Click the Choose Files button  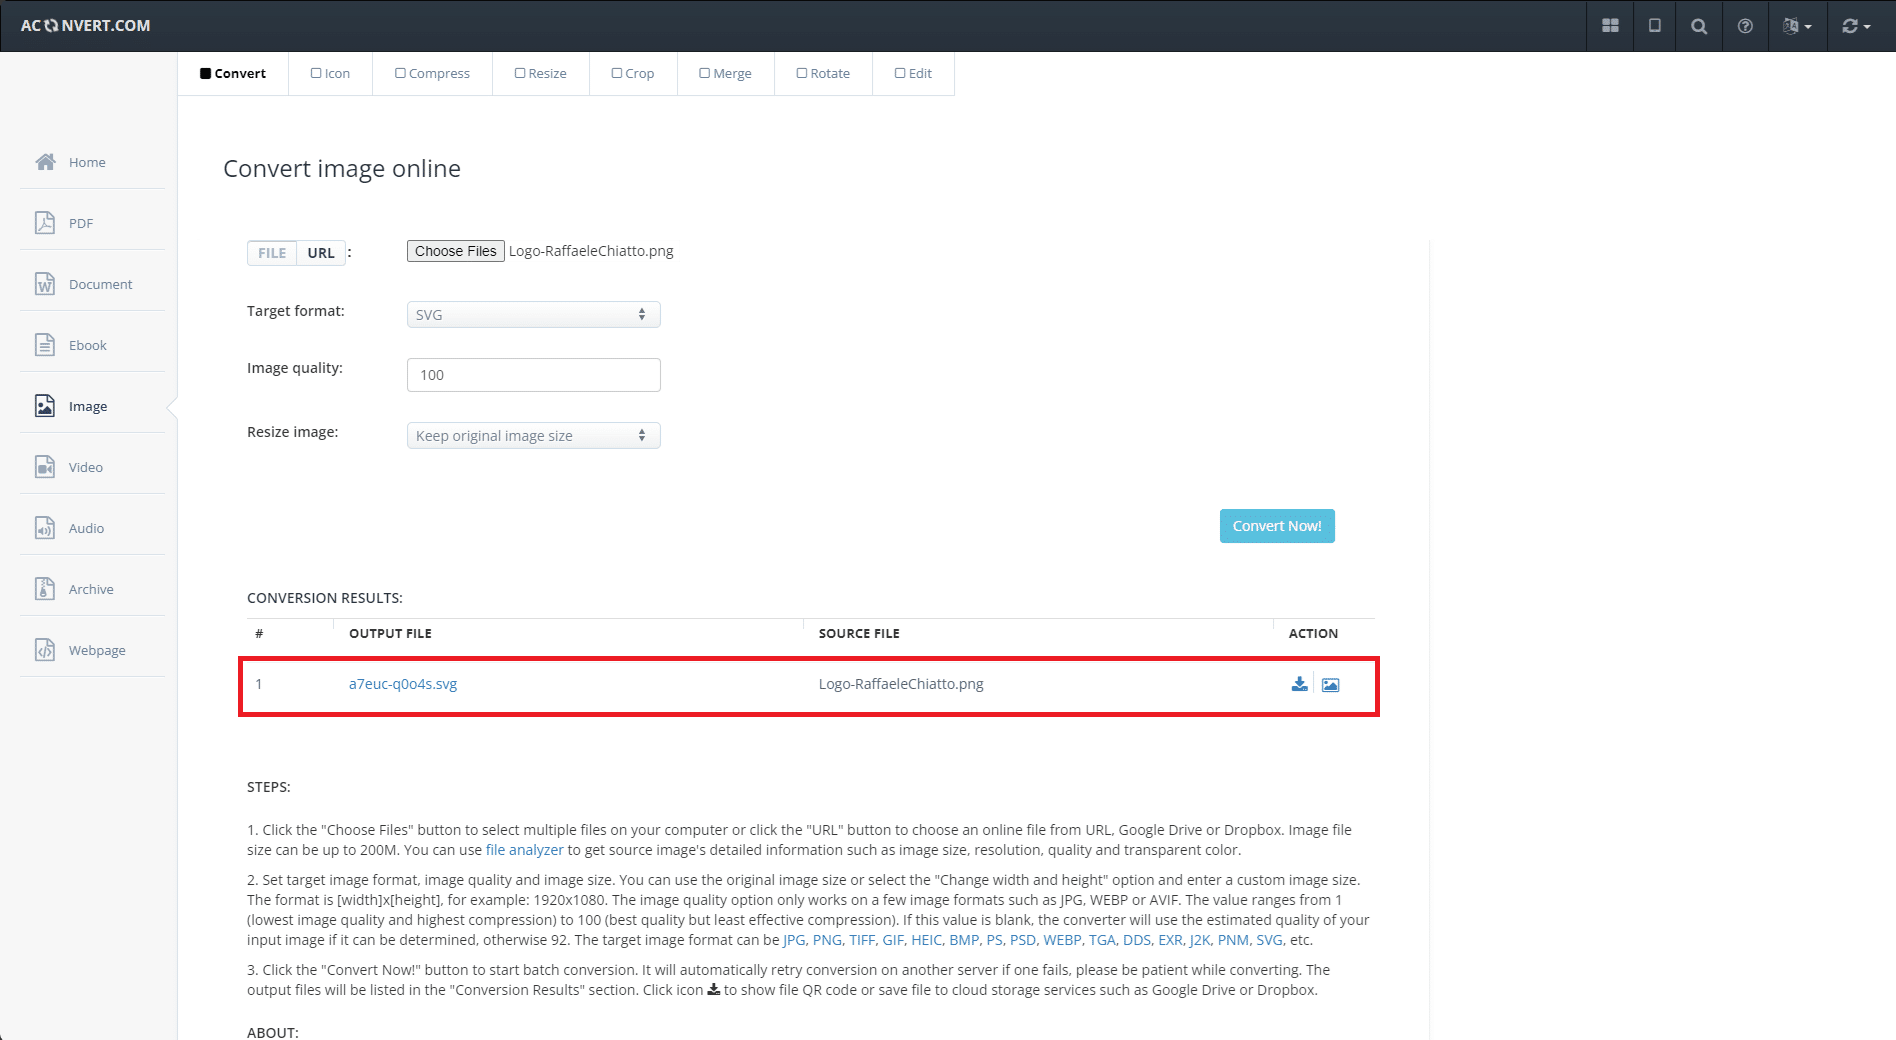point(455,251)
